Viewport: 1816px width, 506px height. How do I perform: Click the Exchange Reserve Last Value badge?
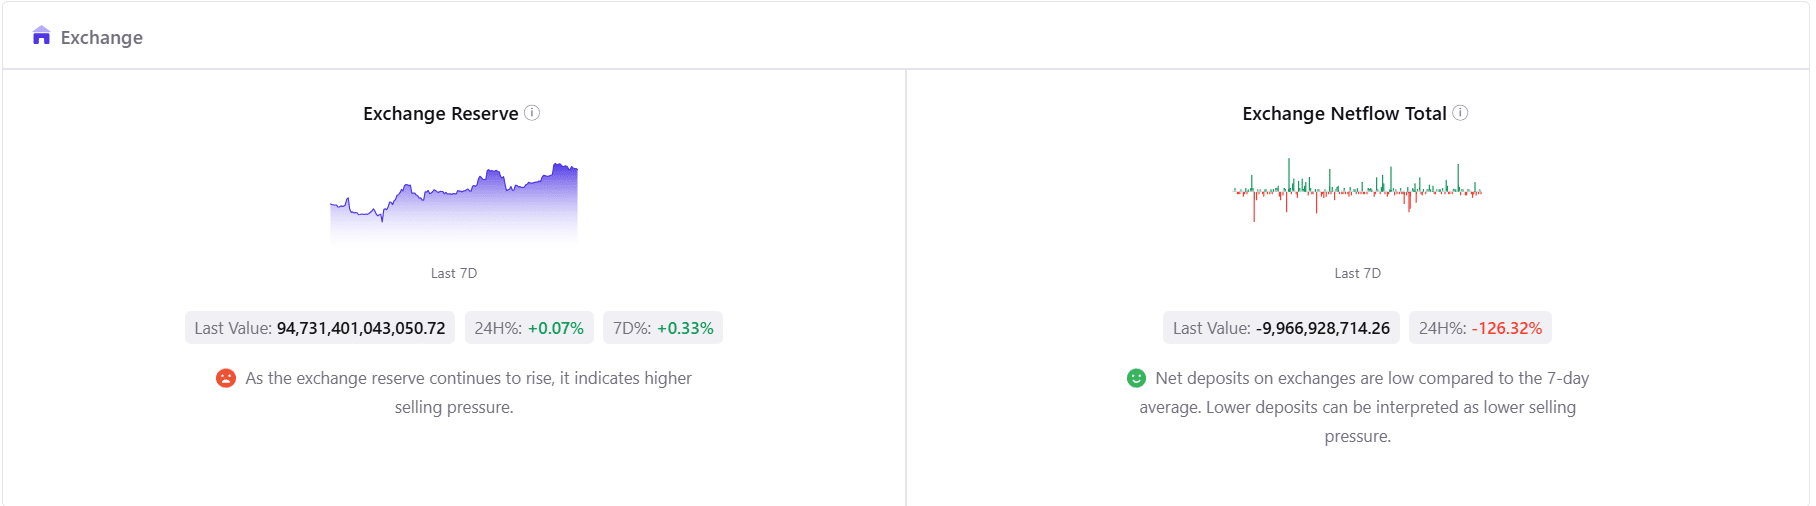click(x=320, y=328)
